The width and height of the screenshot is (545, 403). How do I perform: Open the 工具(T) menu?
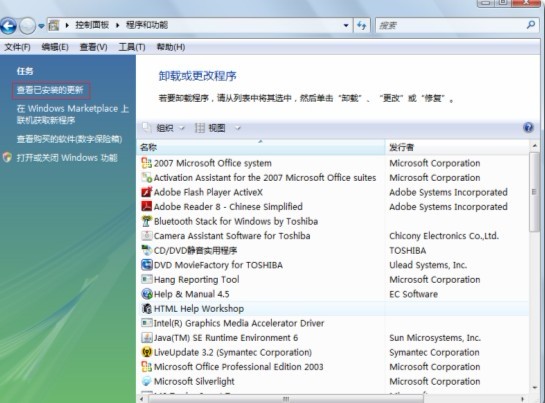click(x=132, y=47)
